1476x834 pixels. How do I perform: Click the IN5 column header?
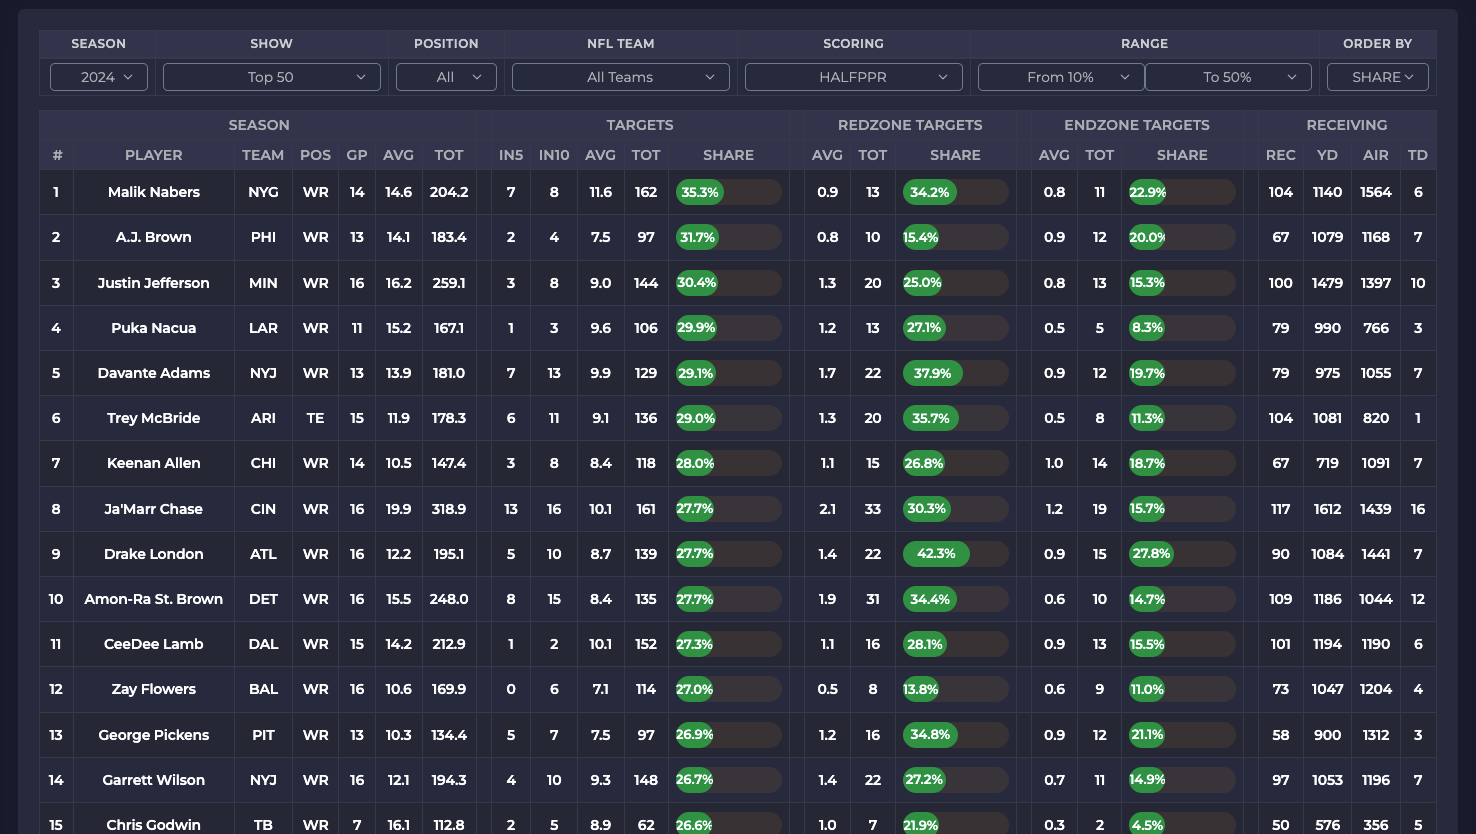pos(511,155)
